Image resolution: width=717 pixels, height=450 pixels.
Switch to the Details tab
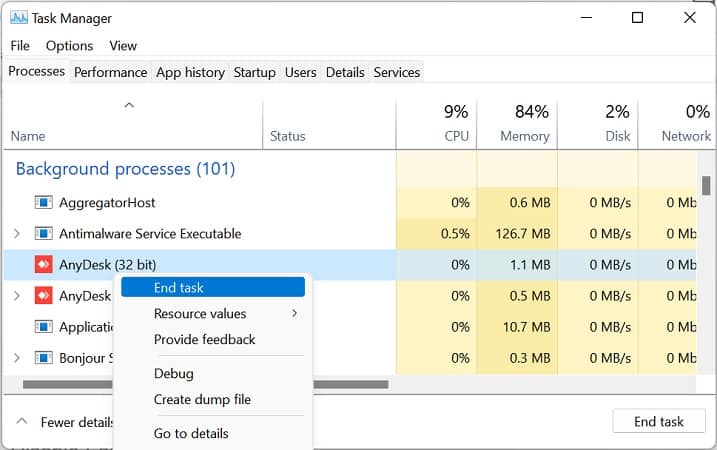345,72
